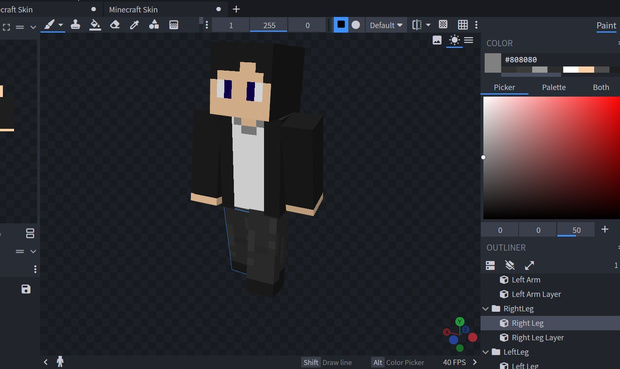Pick the light gray recent color swatch

coord(539,70)
